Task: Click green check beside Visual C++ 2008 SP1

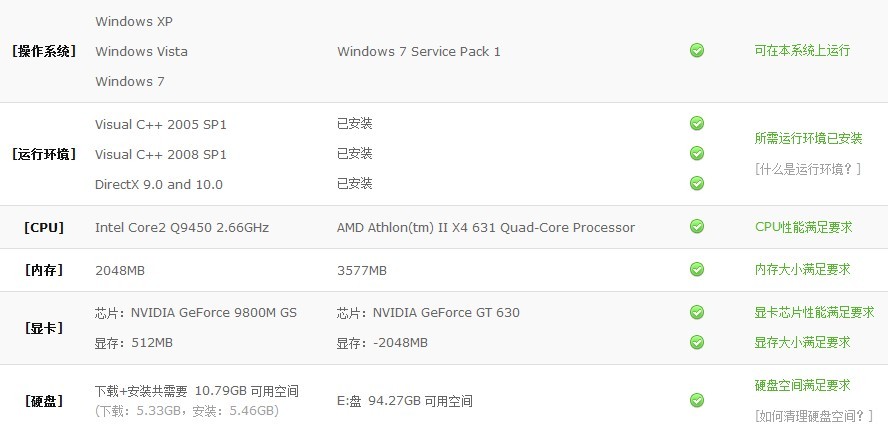Action: click(x=697, y=153)
